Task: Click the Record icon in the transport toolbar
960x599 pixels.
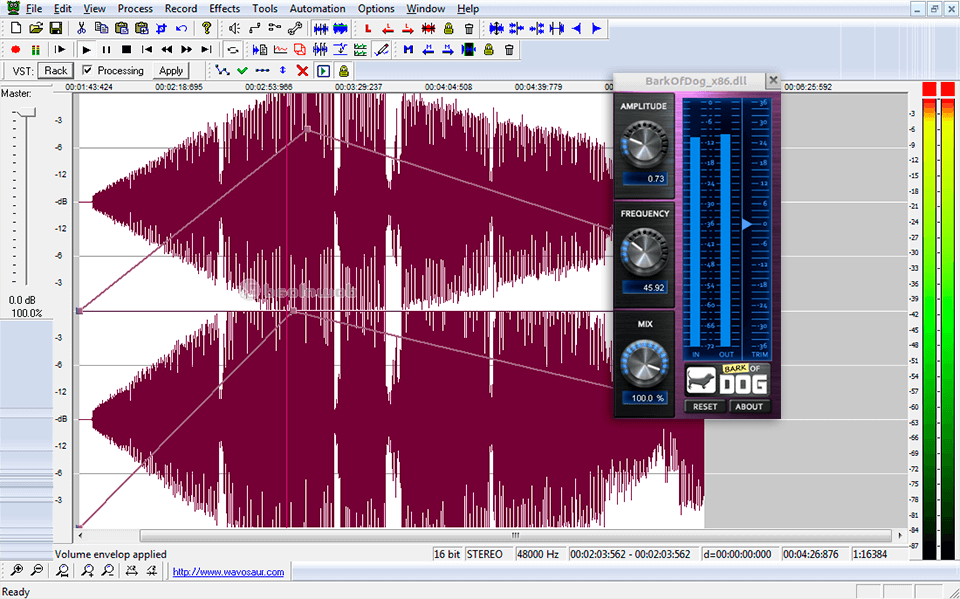Action: pyautogui.click(x=15, y=48)
